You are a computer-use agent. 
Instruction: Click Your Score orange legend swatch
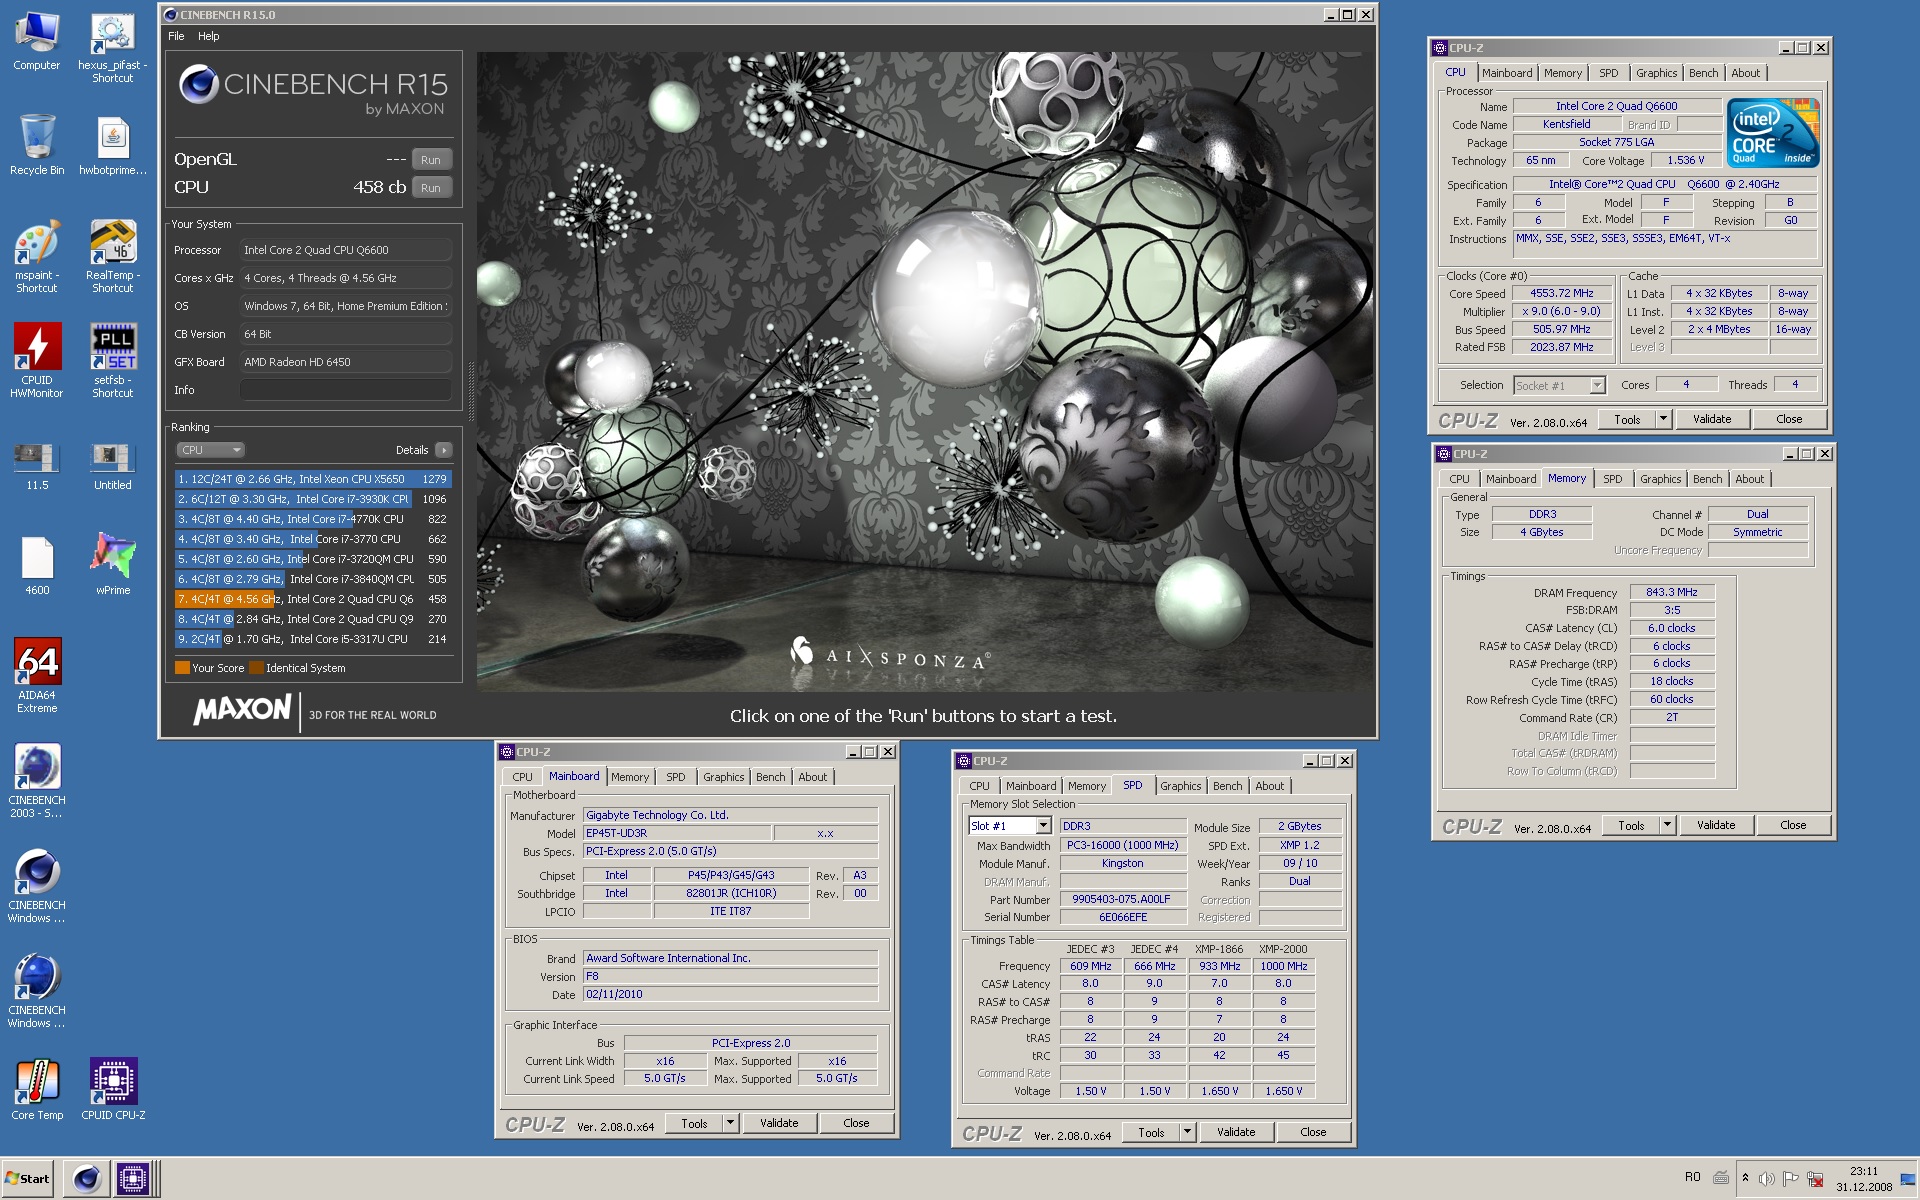(182, 668)
